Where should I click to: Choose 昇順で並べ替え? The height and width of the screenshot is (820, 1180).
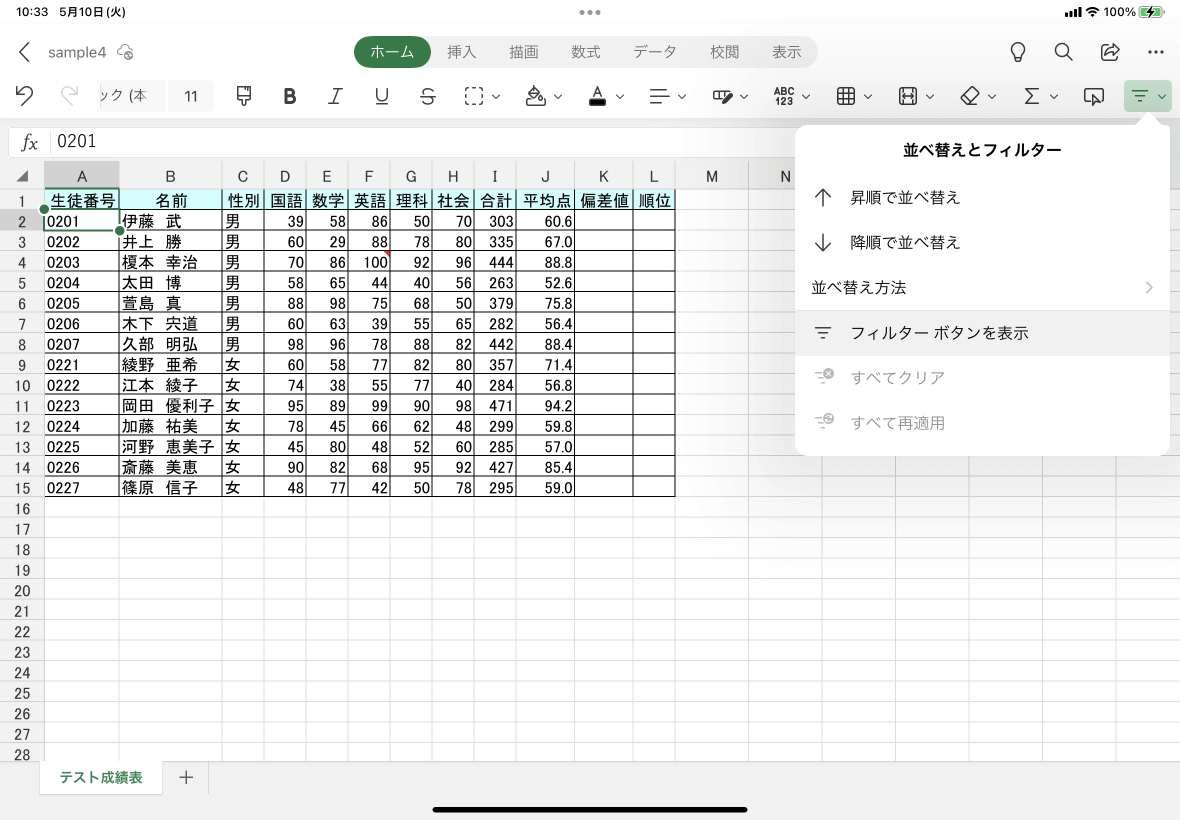pos(982,198)
